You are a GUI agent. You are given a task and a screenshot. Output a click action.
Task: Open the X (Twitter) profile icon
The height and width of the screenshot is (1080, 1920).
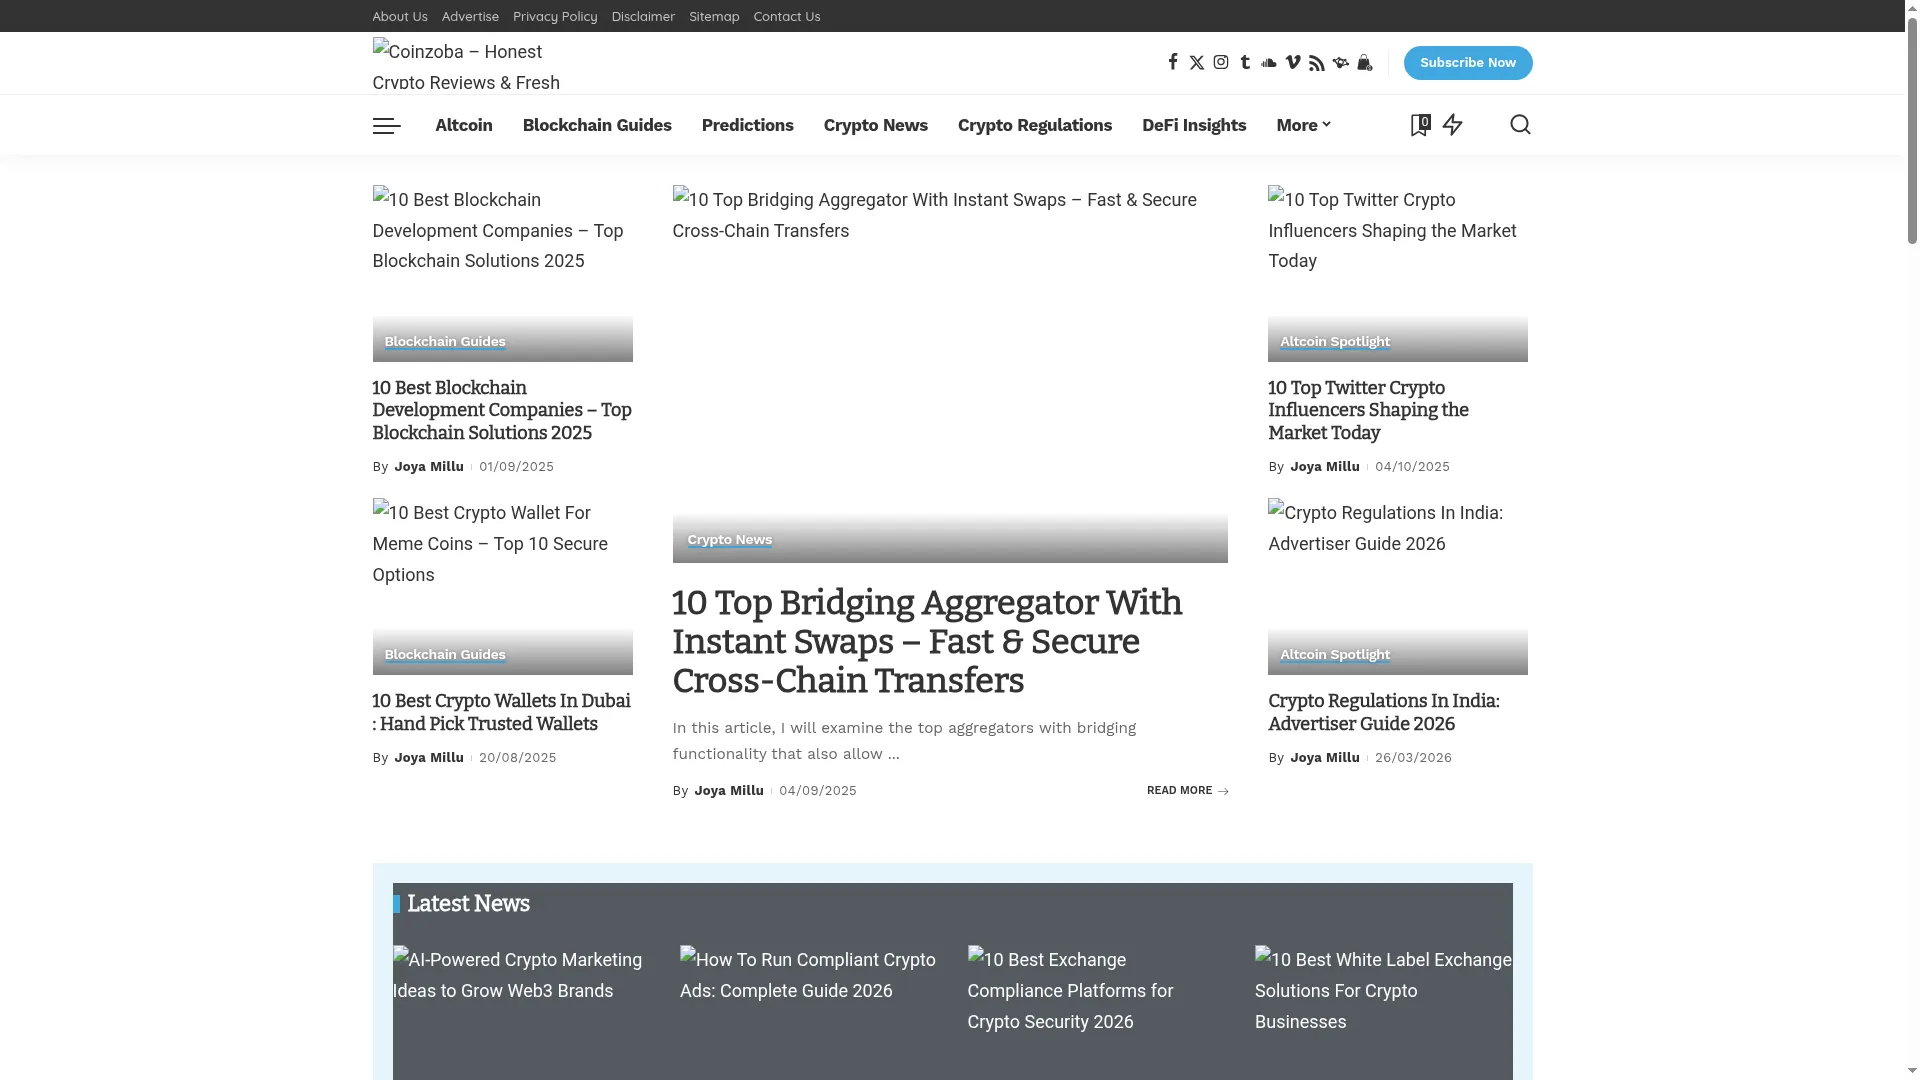click(1197, 63)
